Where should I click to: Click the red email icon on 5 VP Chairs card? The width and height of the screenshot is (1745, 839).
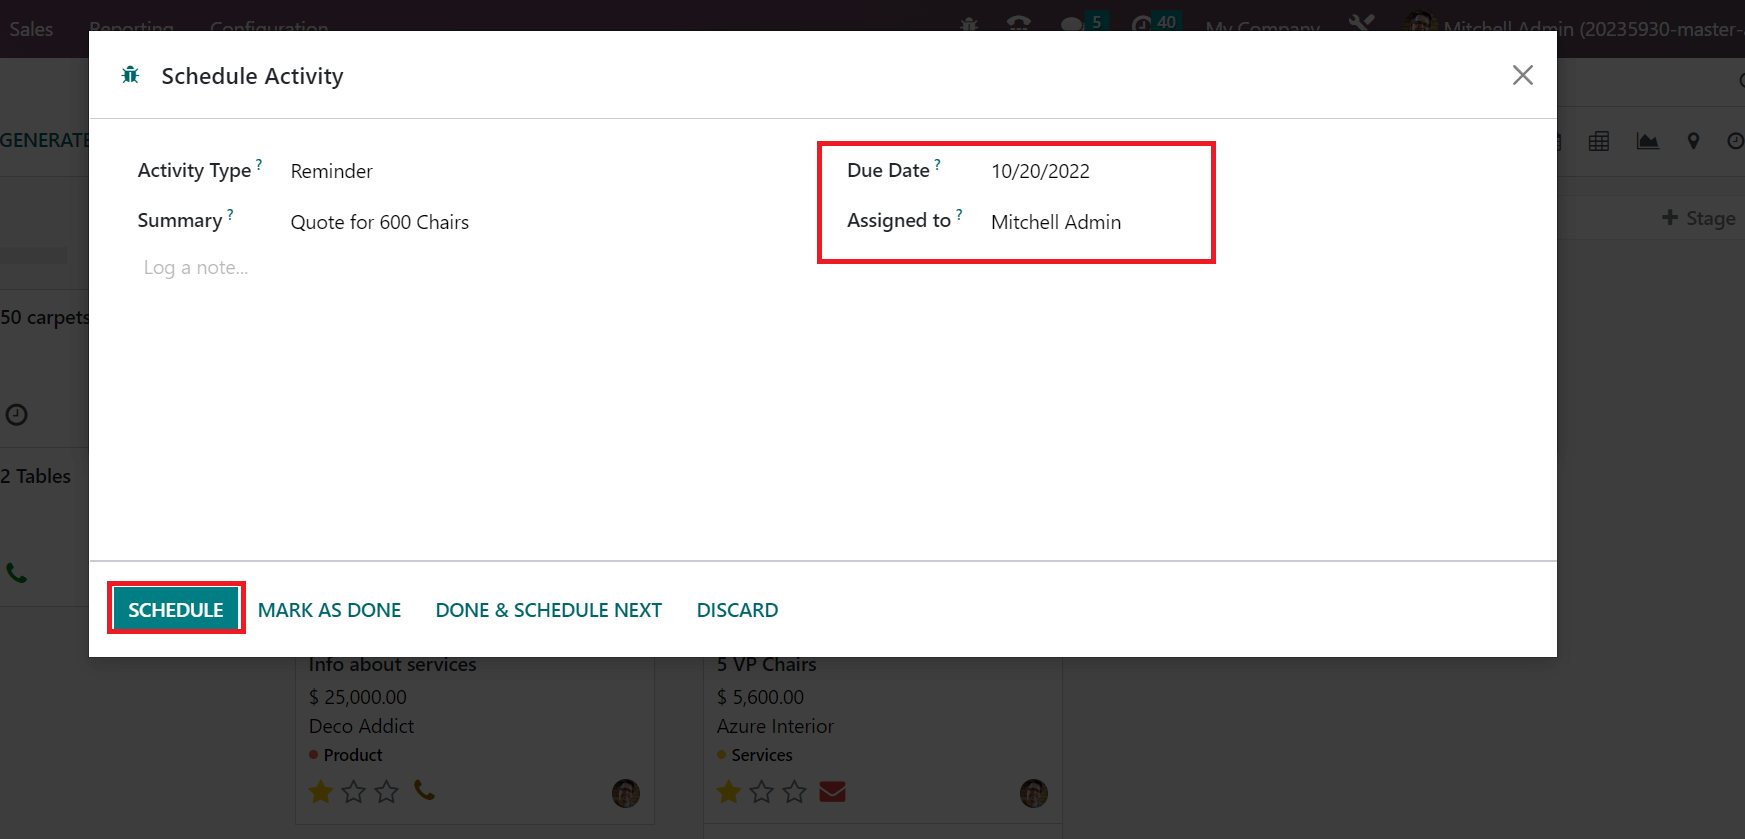click(x=832, y=792)
